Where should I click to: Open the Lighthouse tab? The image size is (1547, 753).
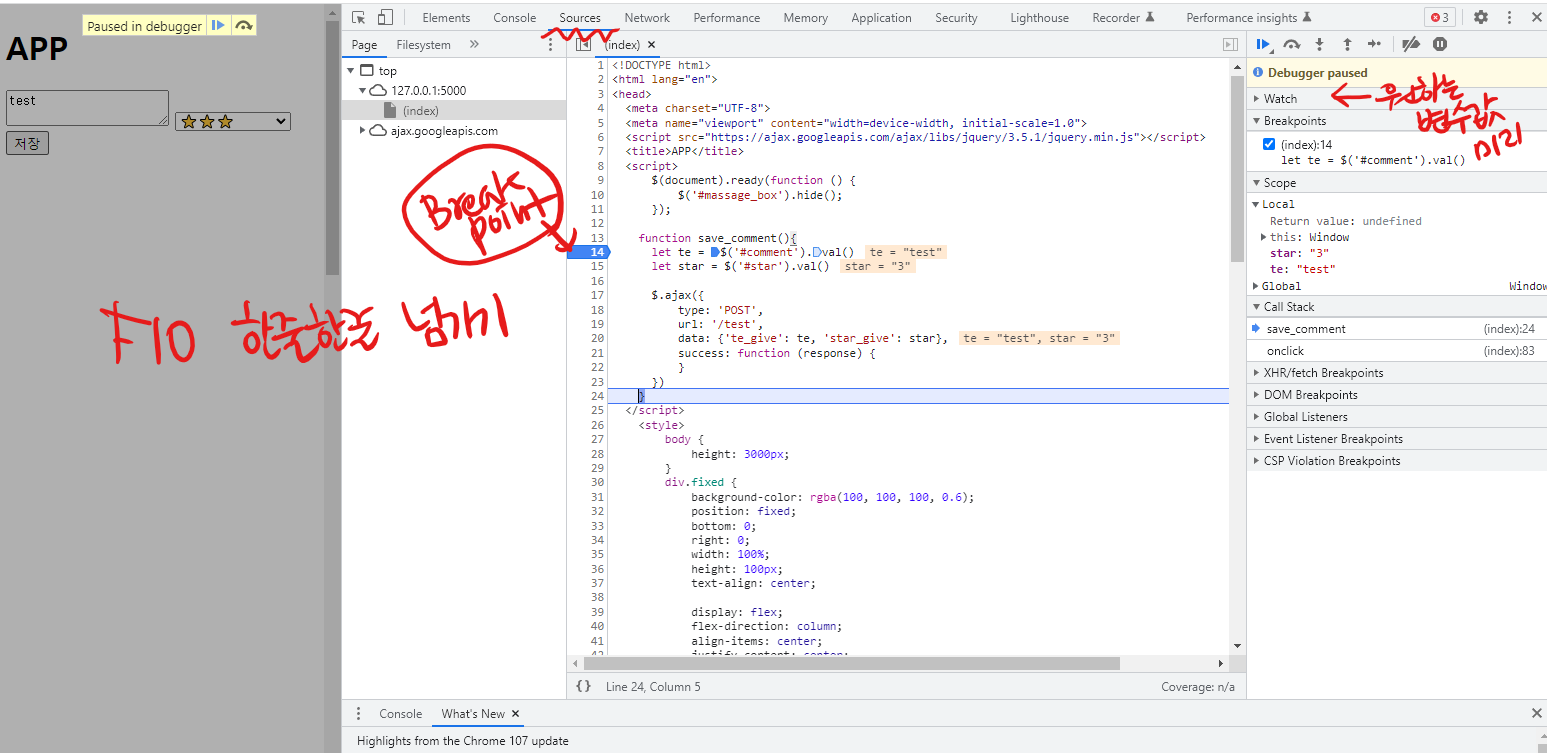tap(1039, 17)
